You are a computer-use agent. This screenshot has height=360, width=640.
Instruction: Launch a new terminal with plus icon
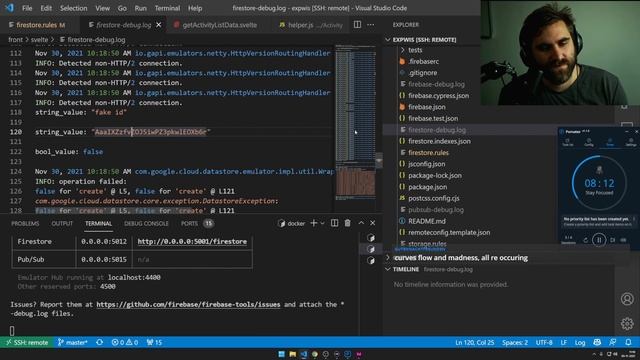click(313, 223)
